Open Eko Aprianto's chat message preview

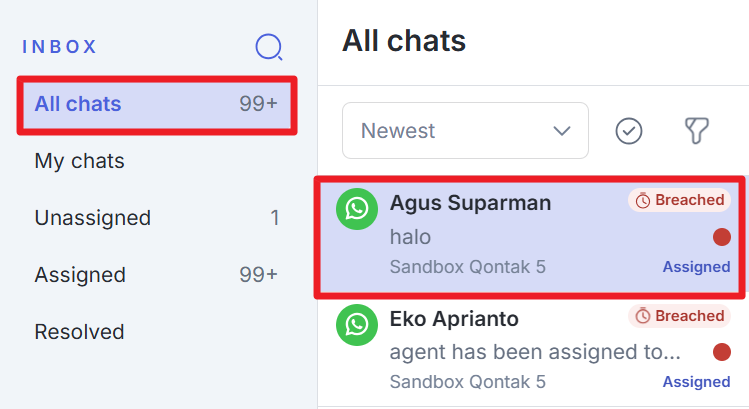click(x=535, y=353)
